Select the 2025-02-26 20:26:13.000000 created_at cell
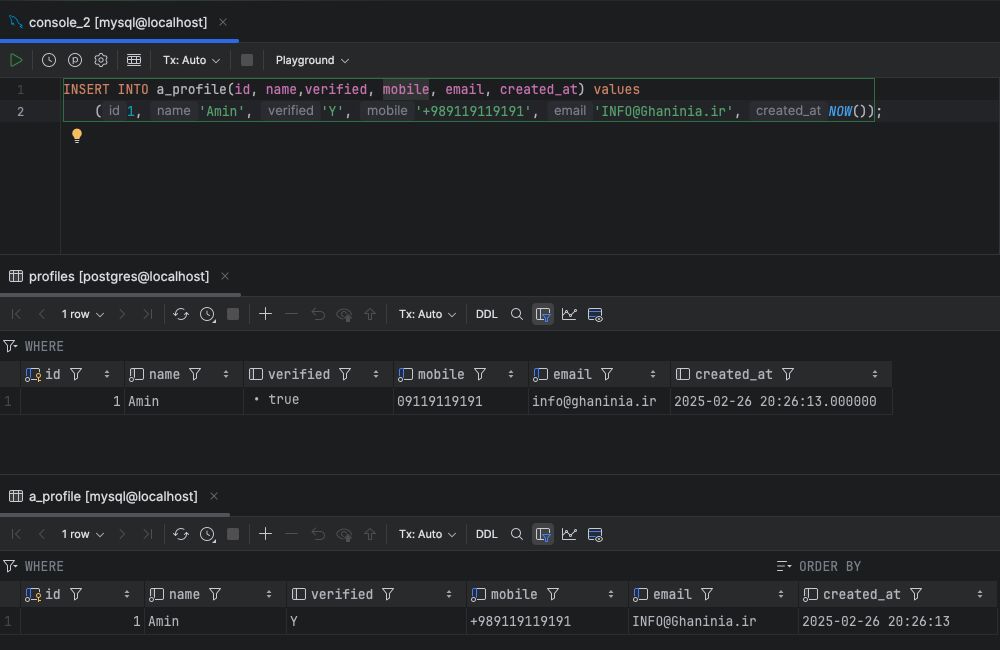This screenshot has height=650, width=1000. 781,401
